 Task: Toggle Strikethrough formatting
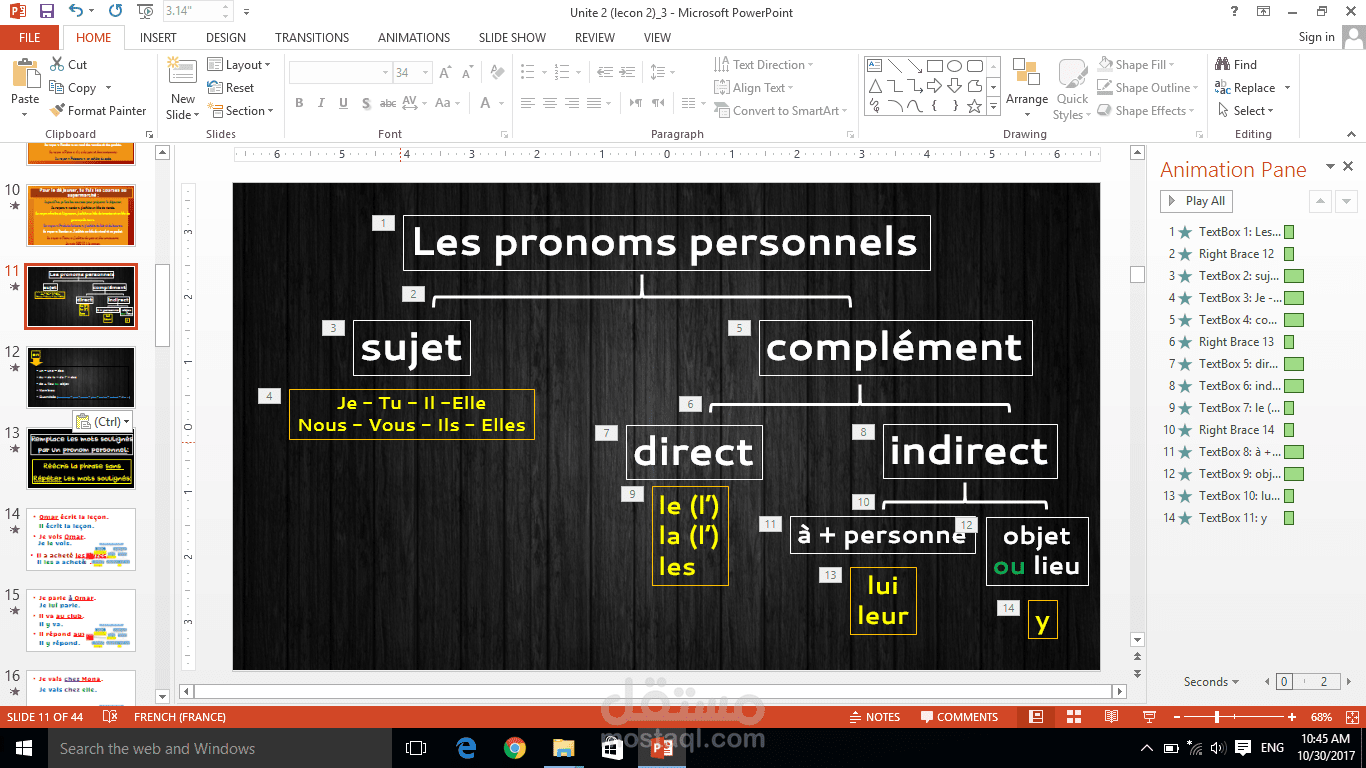point(389,103)
